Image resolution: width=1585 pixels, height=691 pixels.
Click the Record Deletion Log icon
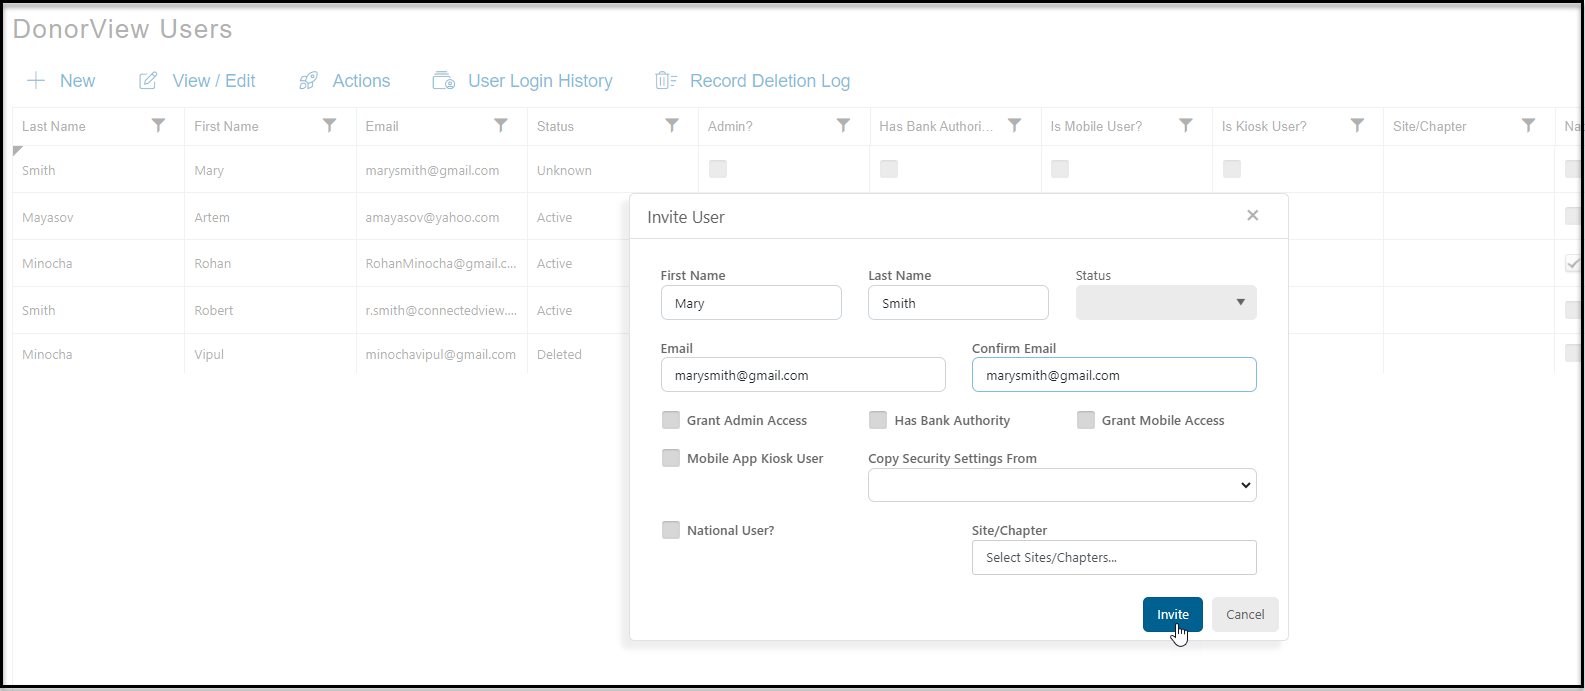pos(666,81)
